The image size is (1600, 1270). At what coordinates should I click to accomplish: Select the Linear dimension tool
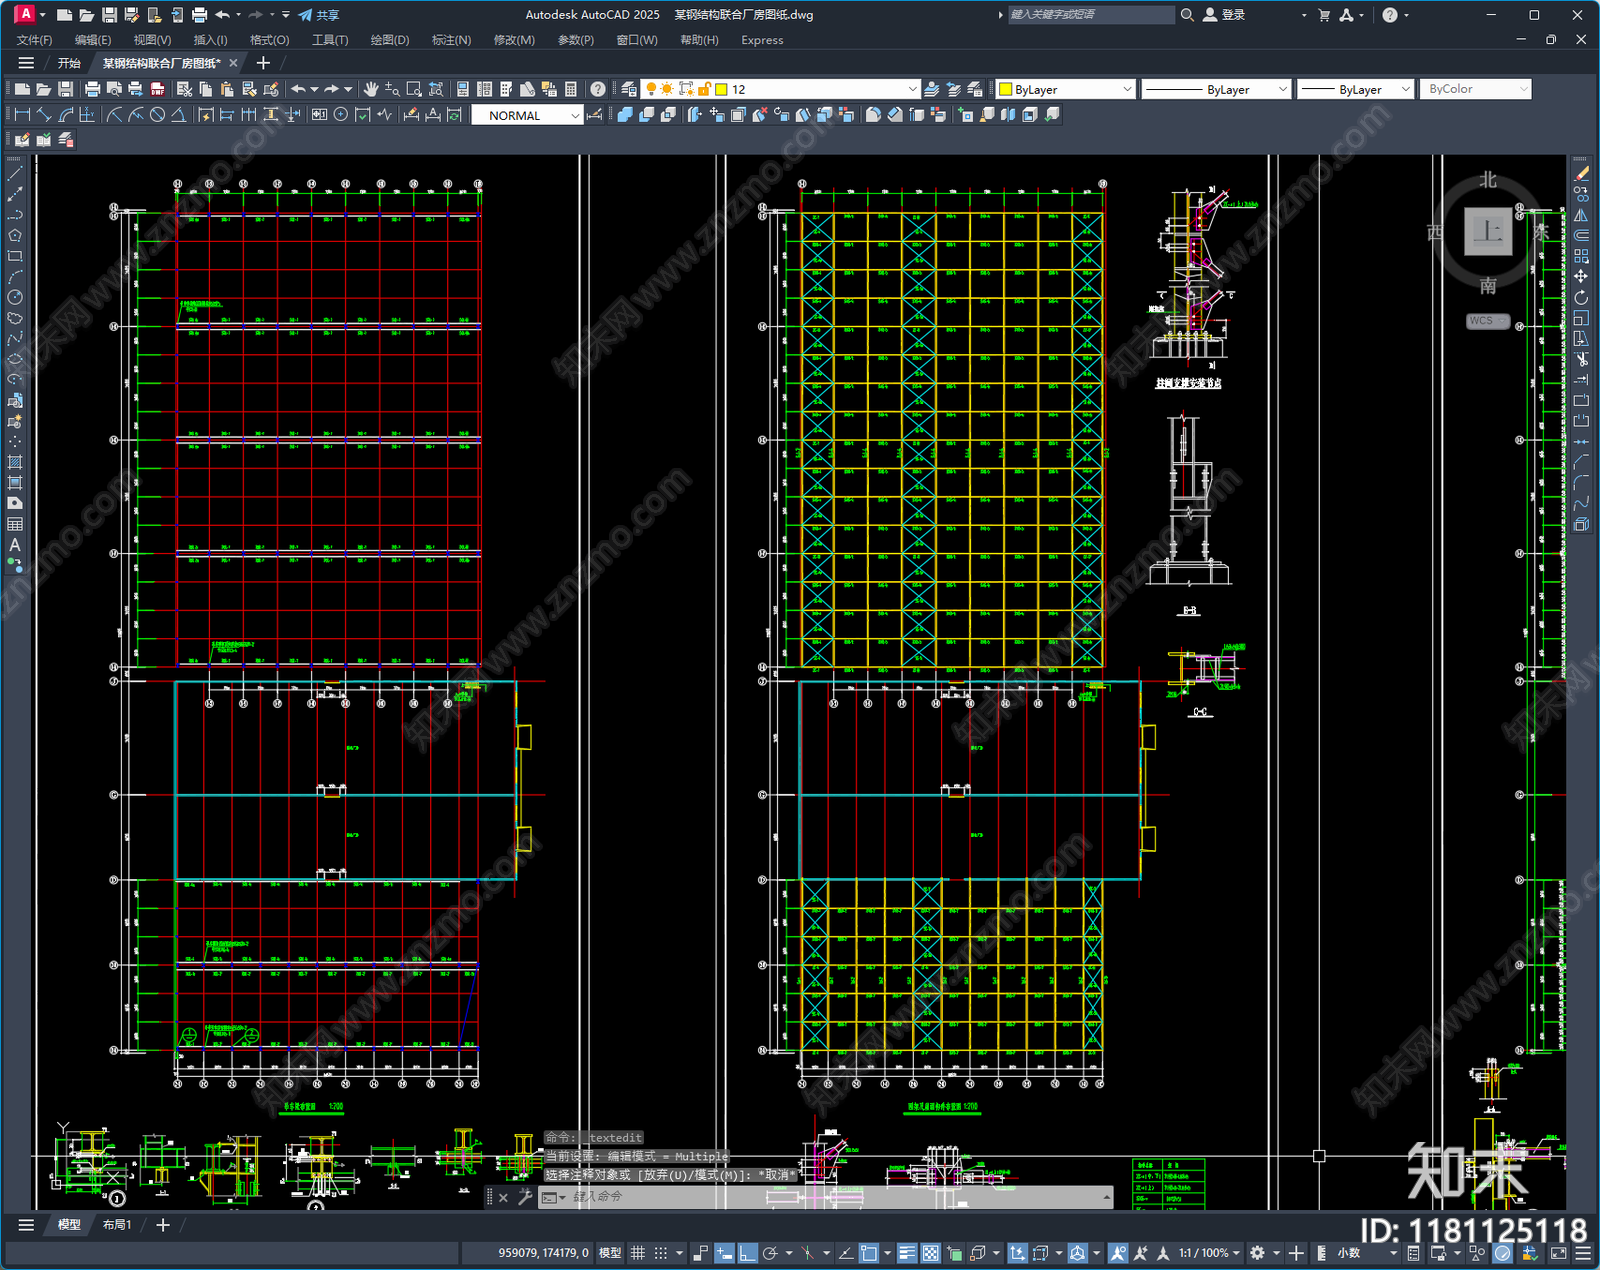point(22,115)
